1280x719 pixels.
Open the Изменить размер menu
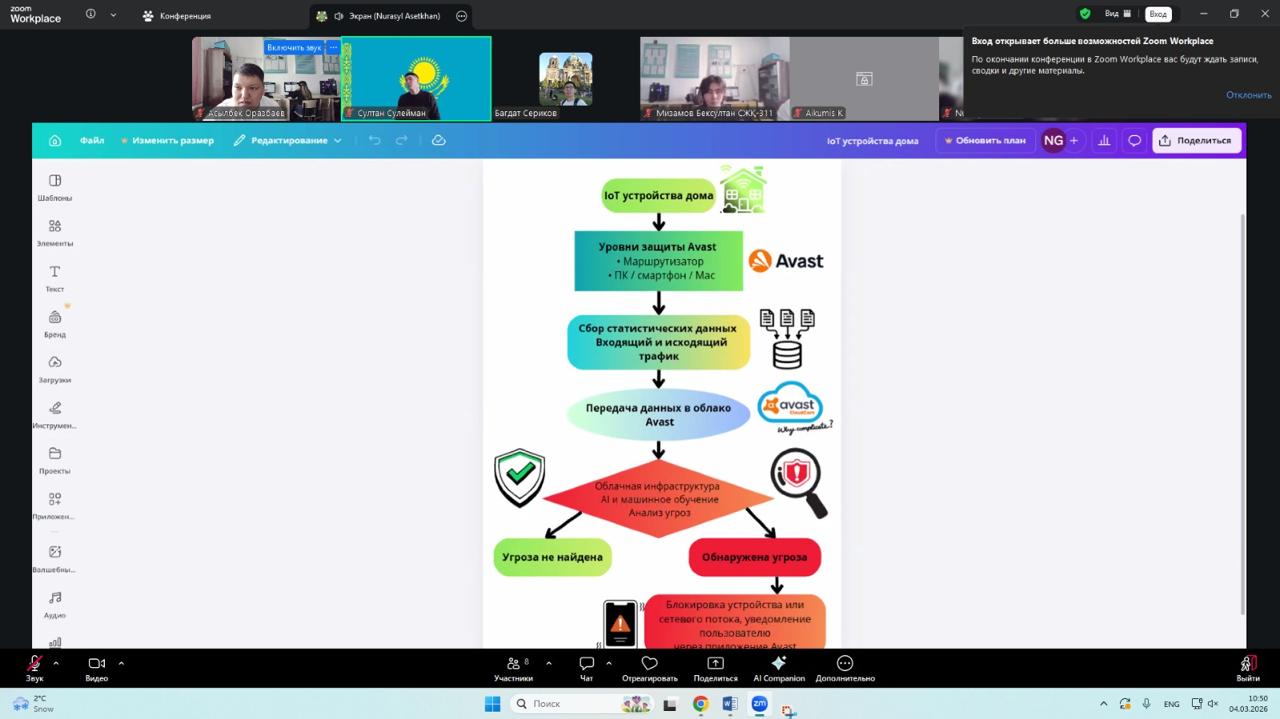tap(168, 141)
